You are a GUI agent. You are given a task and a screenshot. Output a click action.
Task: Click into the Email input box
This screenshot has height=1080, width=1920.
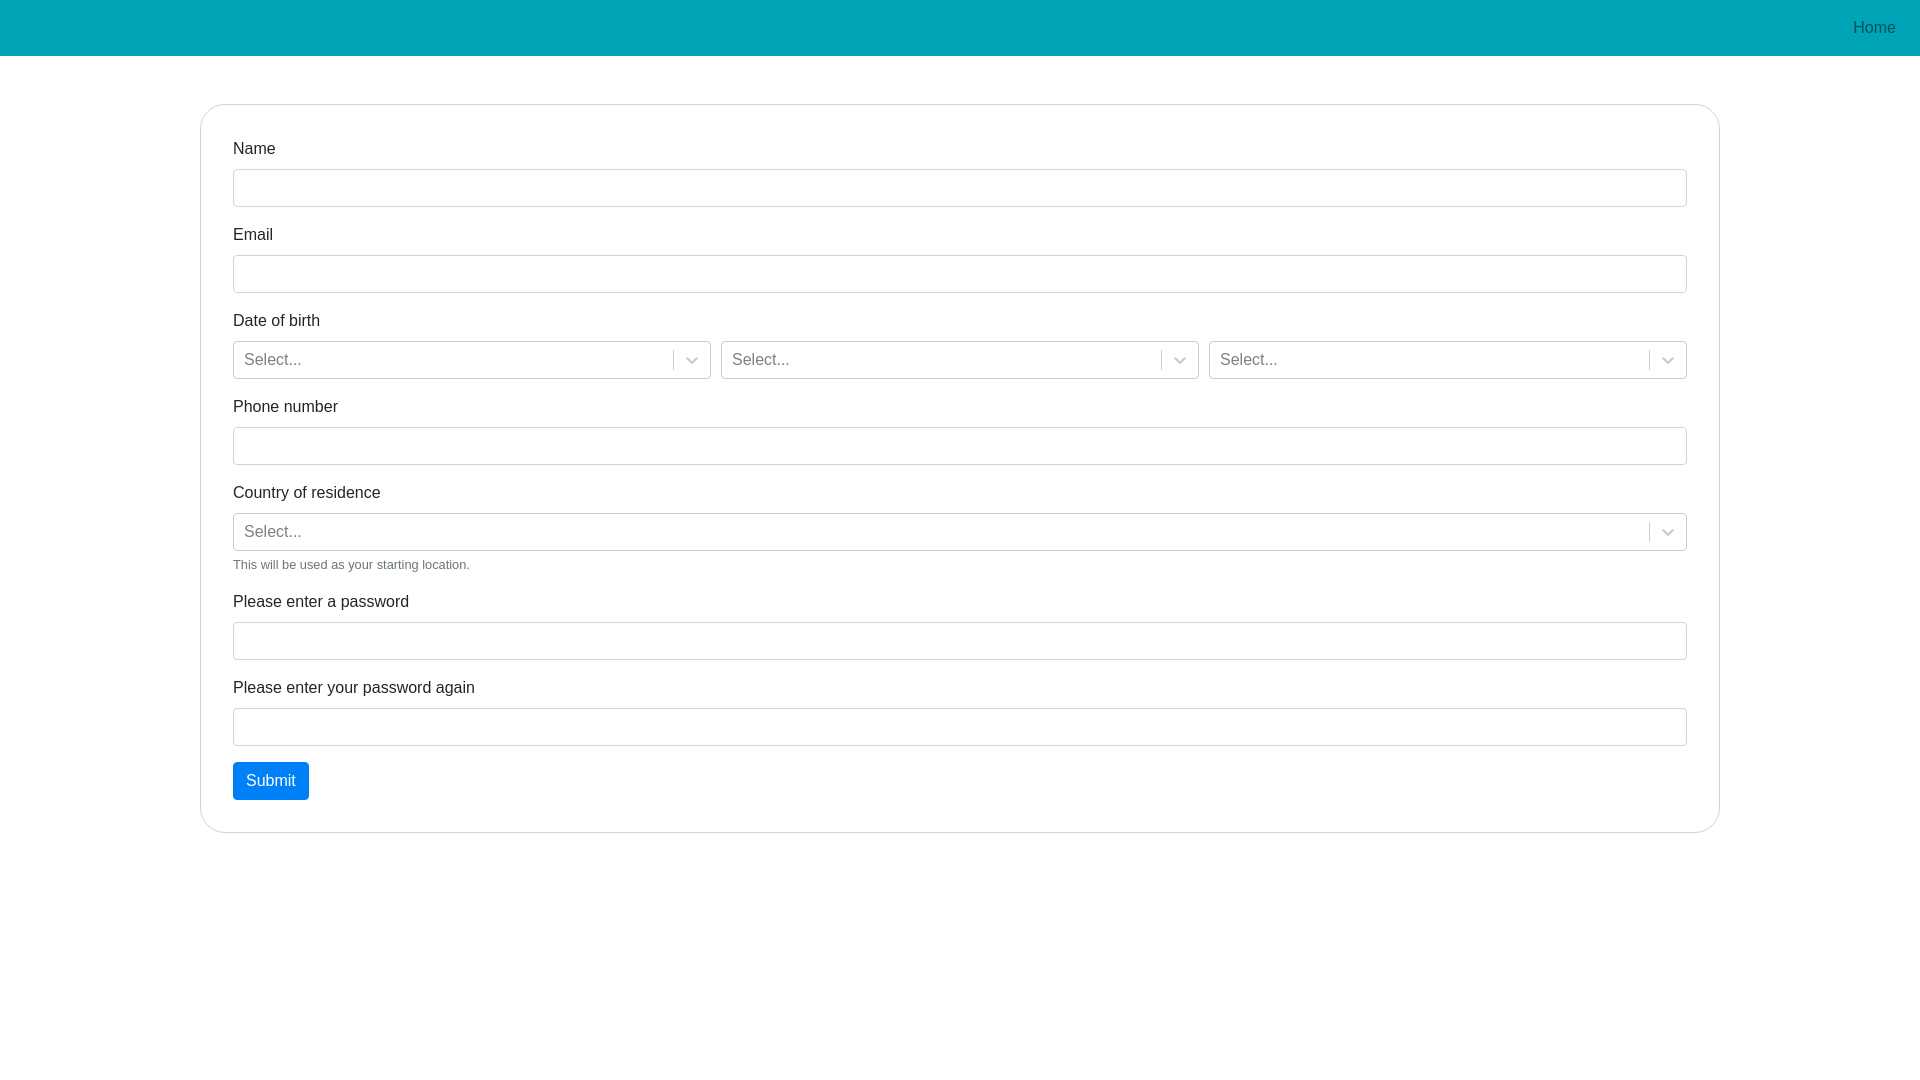pos(960,274)
